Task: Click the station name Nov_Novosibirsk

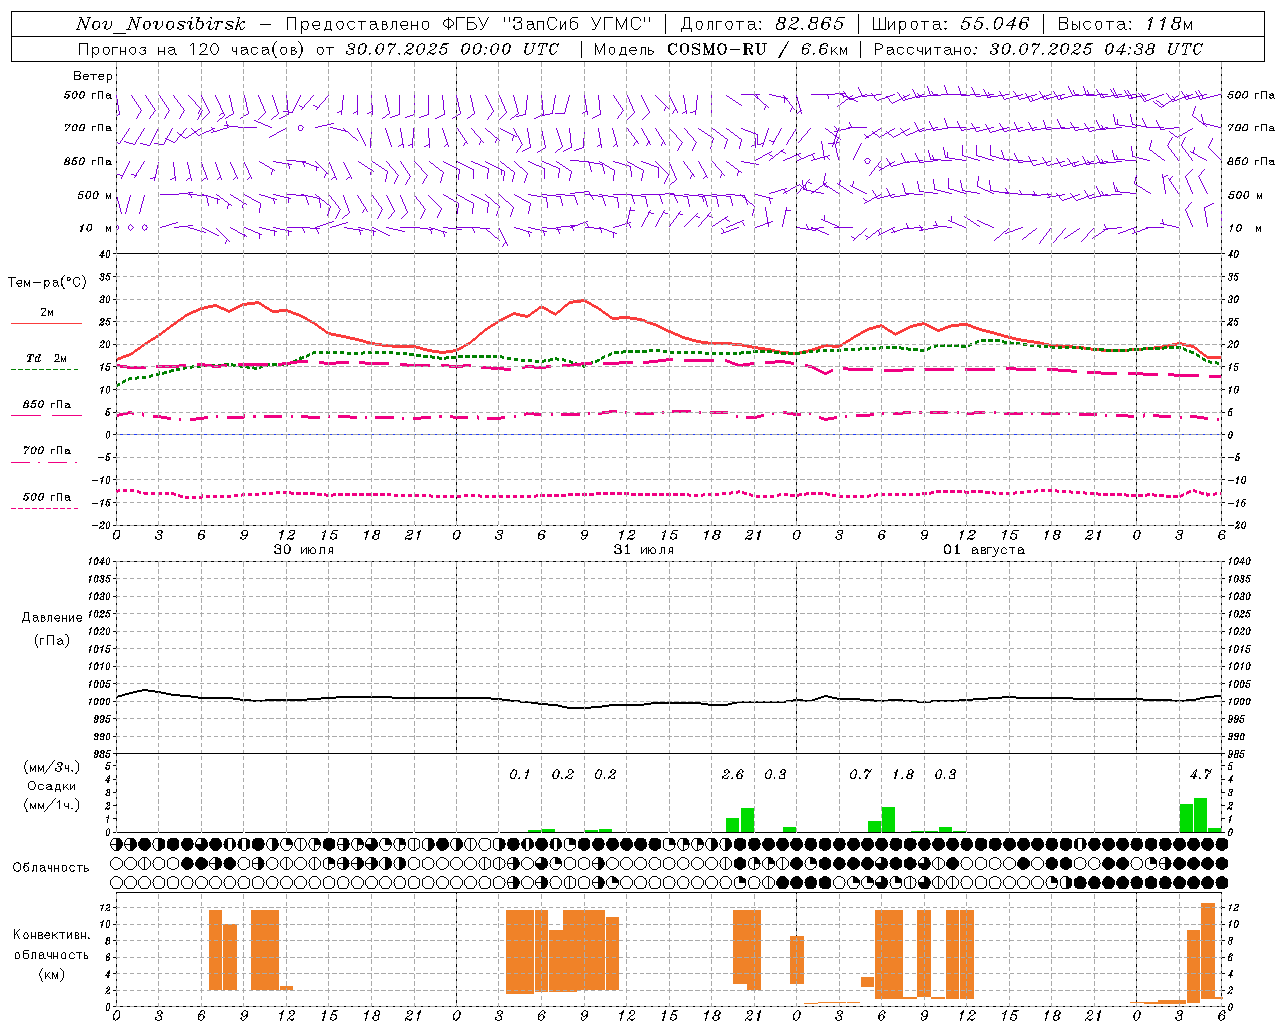Action: (161, 24)
